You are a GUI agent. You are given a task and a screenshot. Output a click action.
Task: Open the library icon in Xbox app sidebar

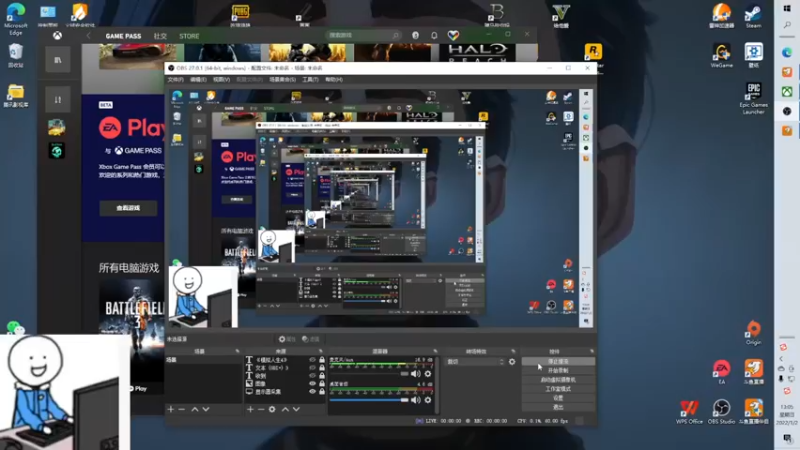(x=58, y=60)
